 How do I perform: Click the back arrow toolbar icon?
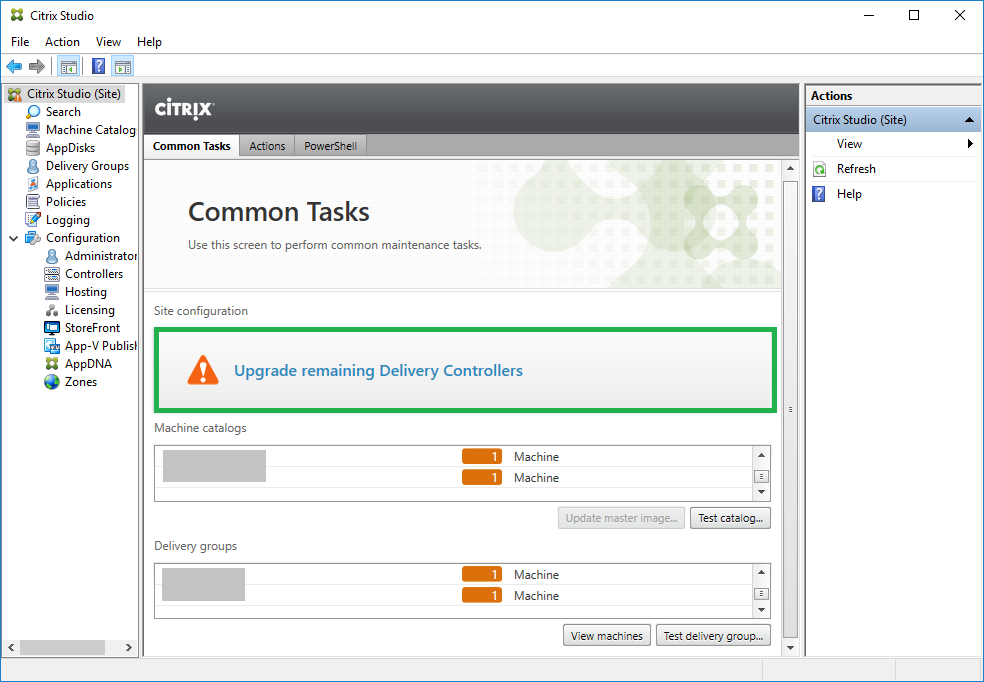click(14, 67)
